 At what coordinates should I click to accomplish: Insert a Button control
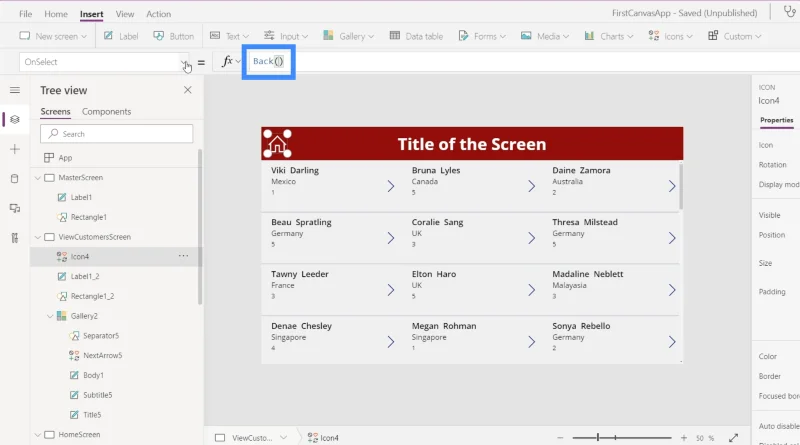pyautogui.click(x=173, y=36)
